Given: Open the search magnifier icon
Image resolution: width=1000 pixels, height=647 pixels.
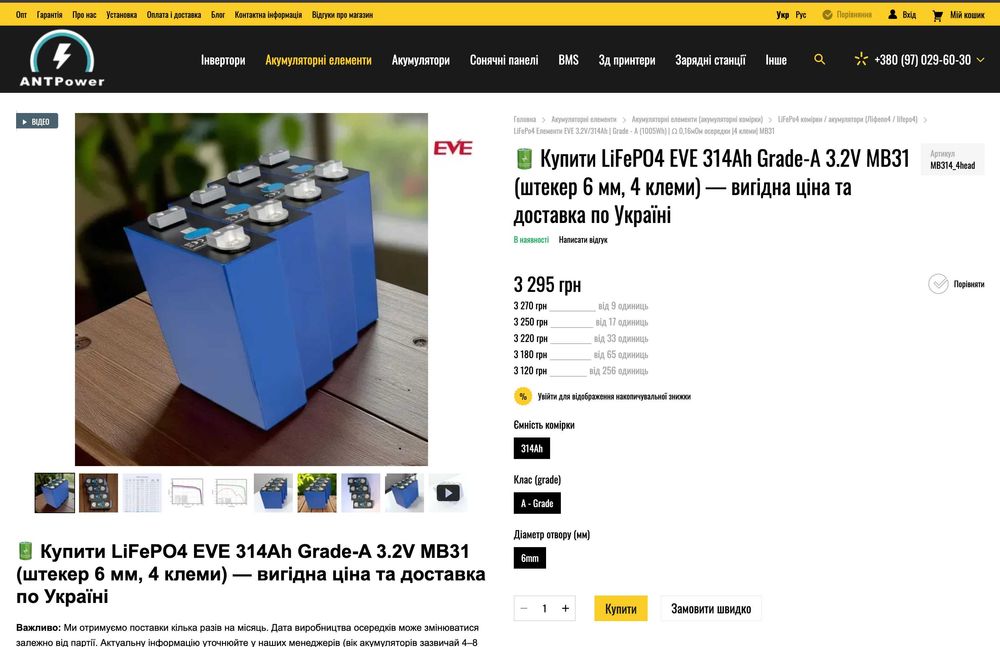Looking at the screenshot, I should pos(820,59).
